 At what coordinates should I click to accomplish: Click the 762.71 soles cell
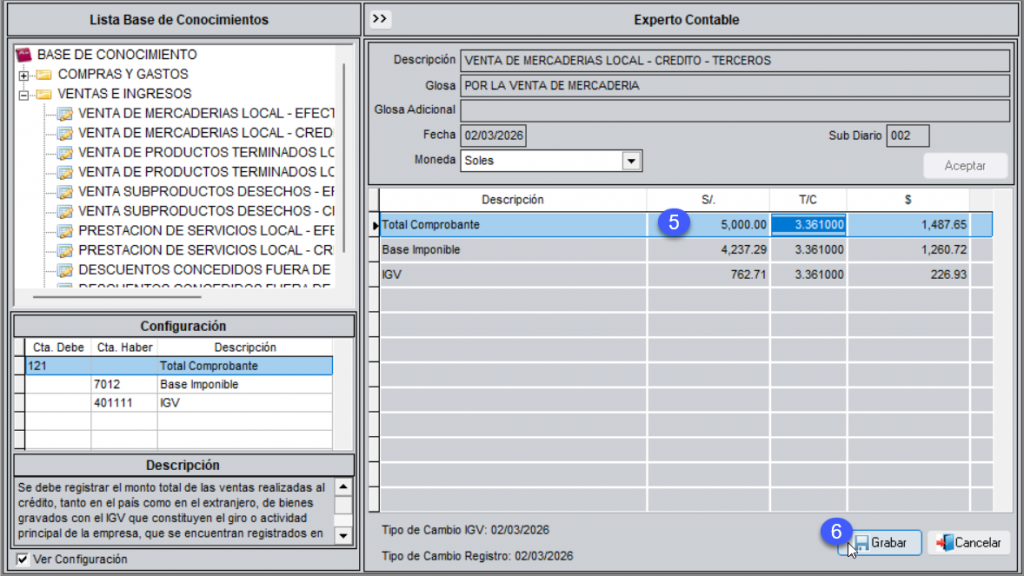tap(708, 274)
